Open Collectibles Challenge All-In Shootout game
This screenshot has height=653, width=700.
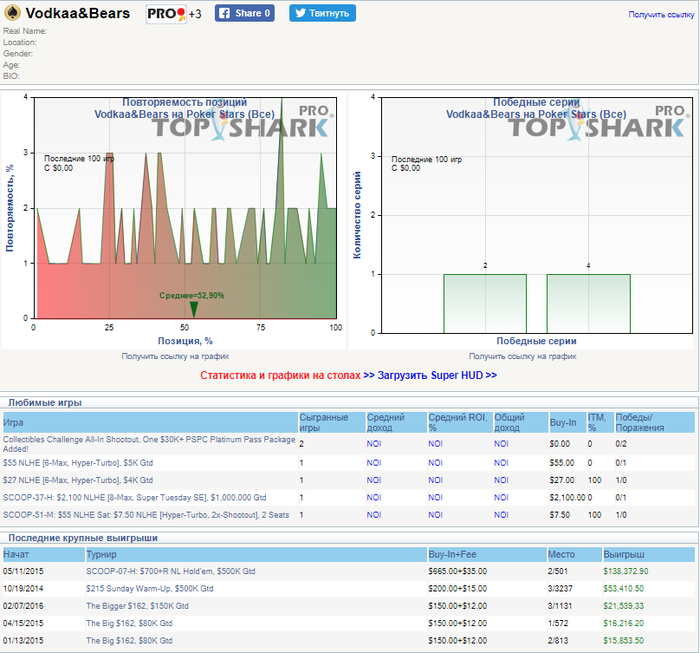(149, 444)
